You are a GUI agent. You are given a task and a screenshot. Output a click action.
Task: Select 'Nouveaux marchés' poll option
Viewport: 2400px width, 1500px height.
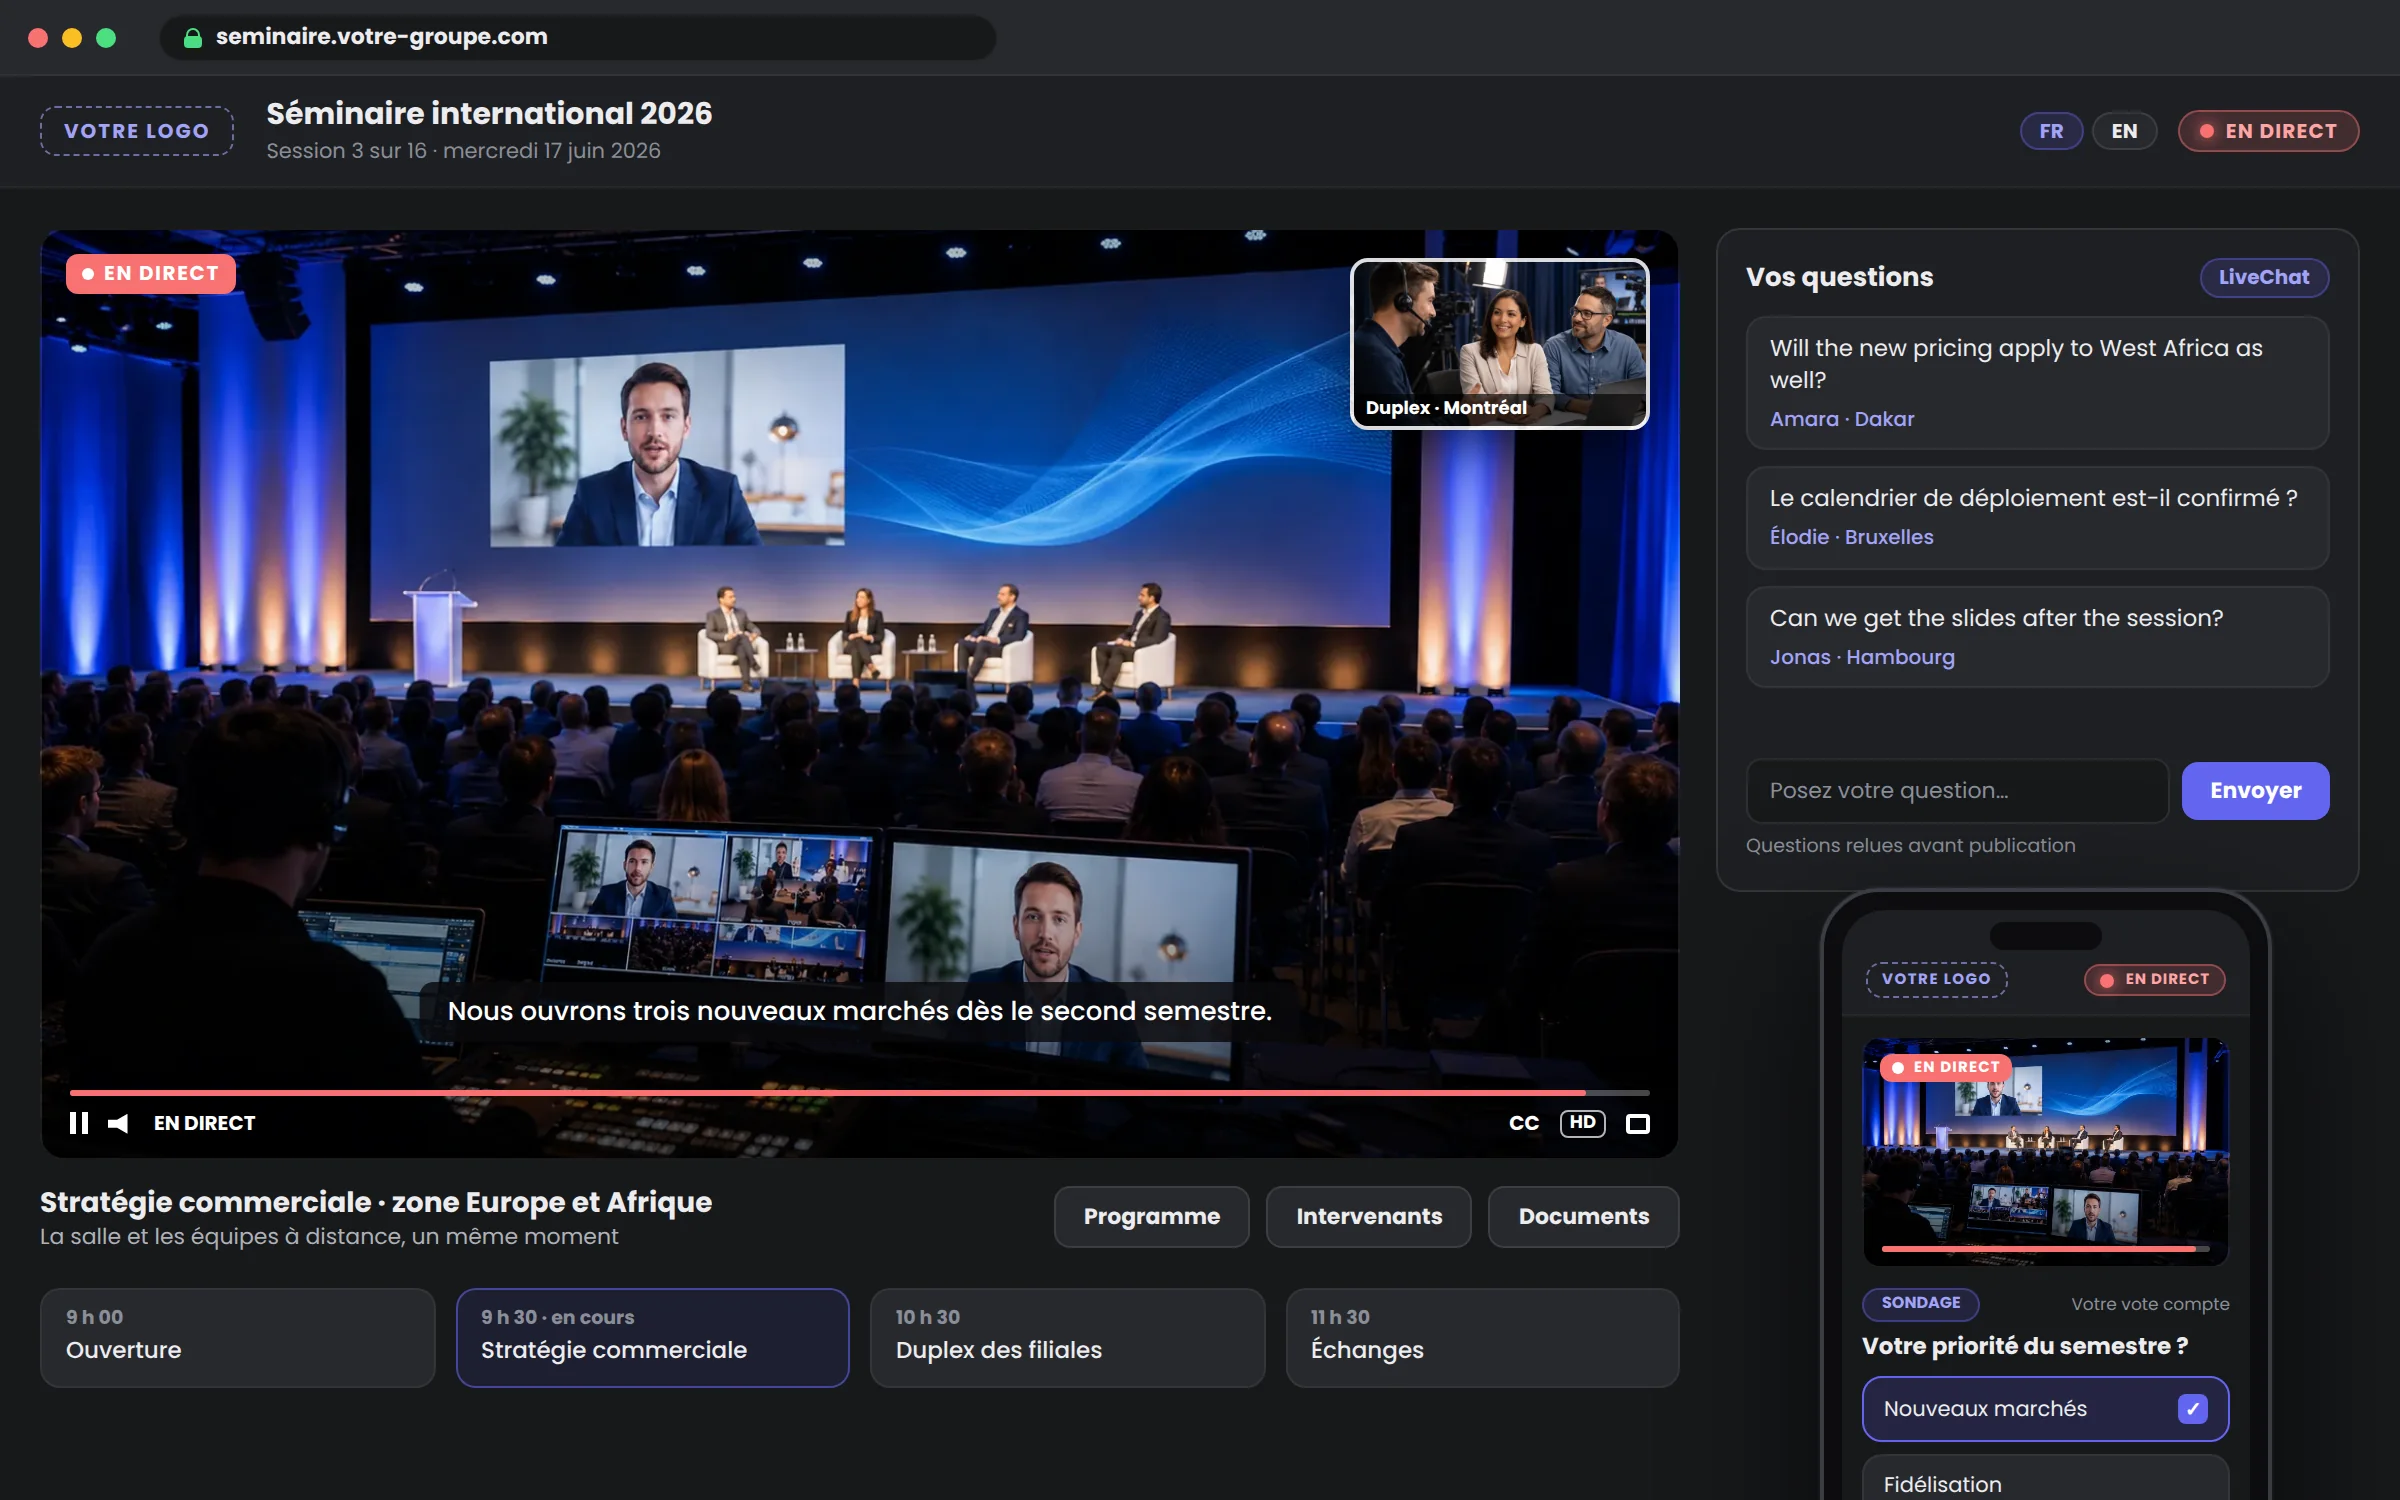coord(2045,1409)
